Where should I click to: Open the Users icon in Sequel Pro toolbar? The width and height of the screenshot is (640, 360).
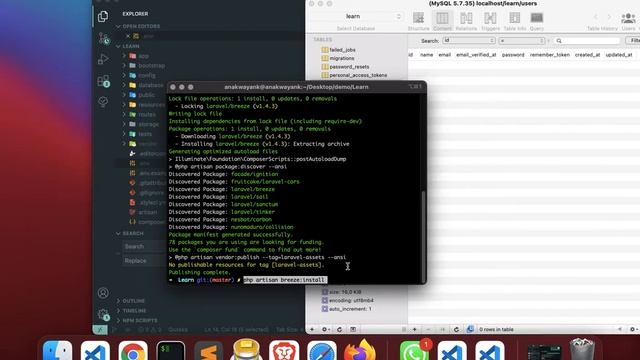pos(628,21)
